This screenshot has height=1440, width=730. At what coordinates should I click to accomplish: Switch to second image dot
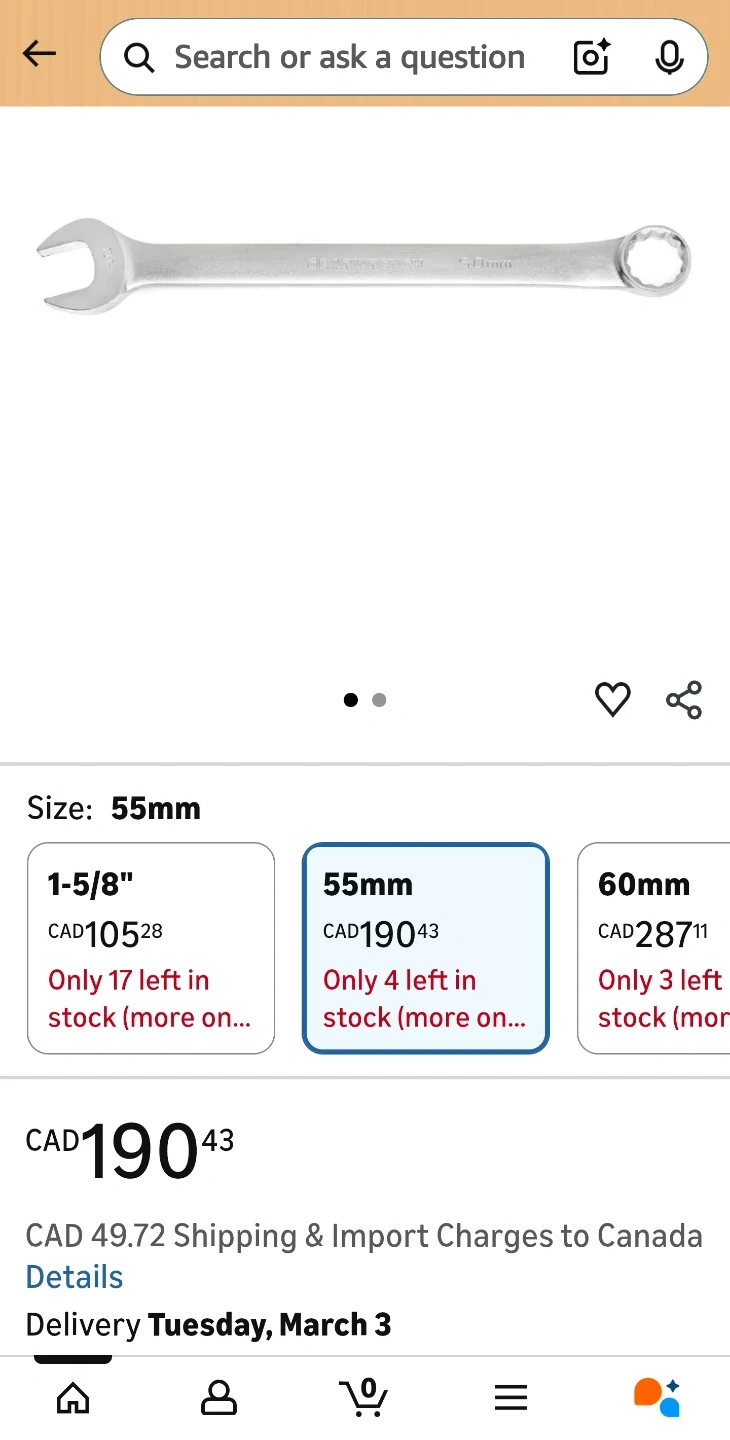[379, 700]
